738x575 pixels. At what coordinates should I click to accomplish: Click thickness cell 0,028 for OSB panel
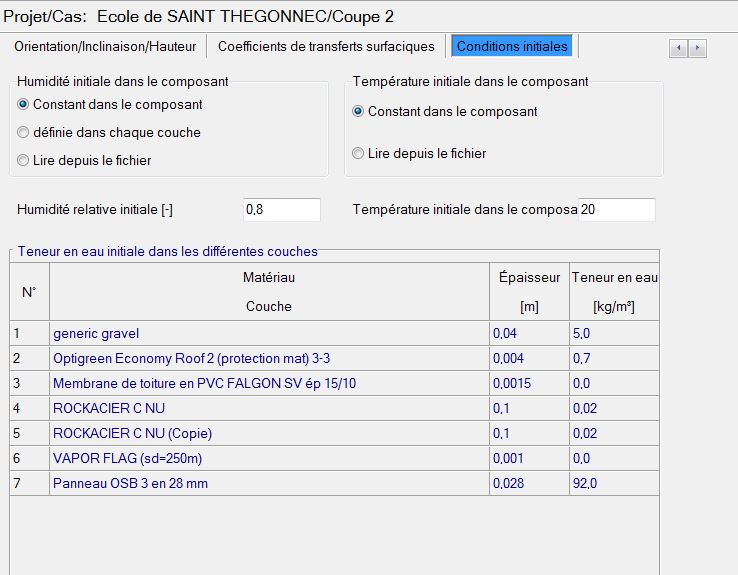[529, 483]
